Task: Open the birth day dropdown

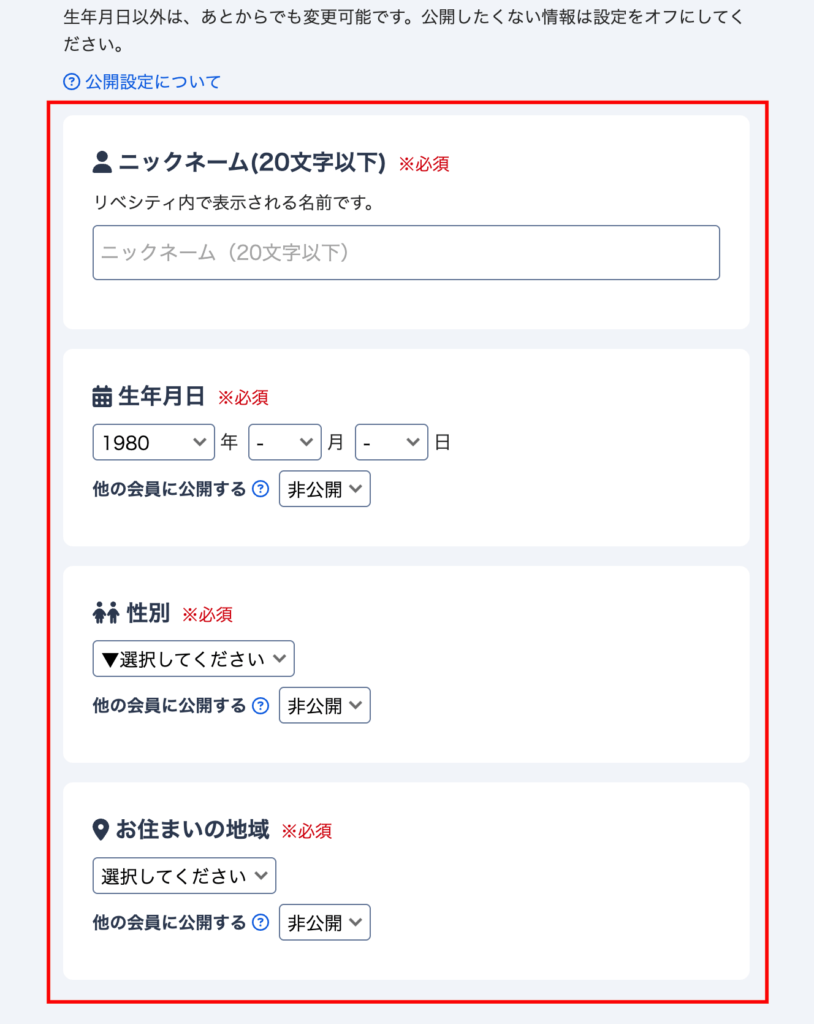Action: [x=391, y=442]
